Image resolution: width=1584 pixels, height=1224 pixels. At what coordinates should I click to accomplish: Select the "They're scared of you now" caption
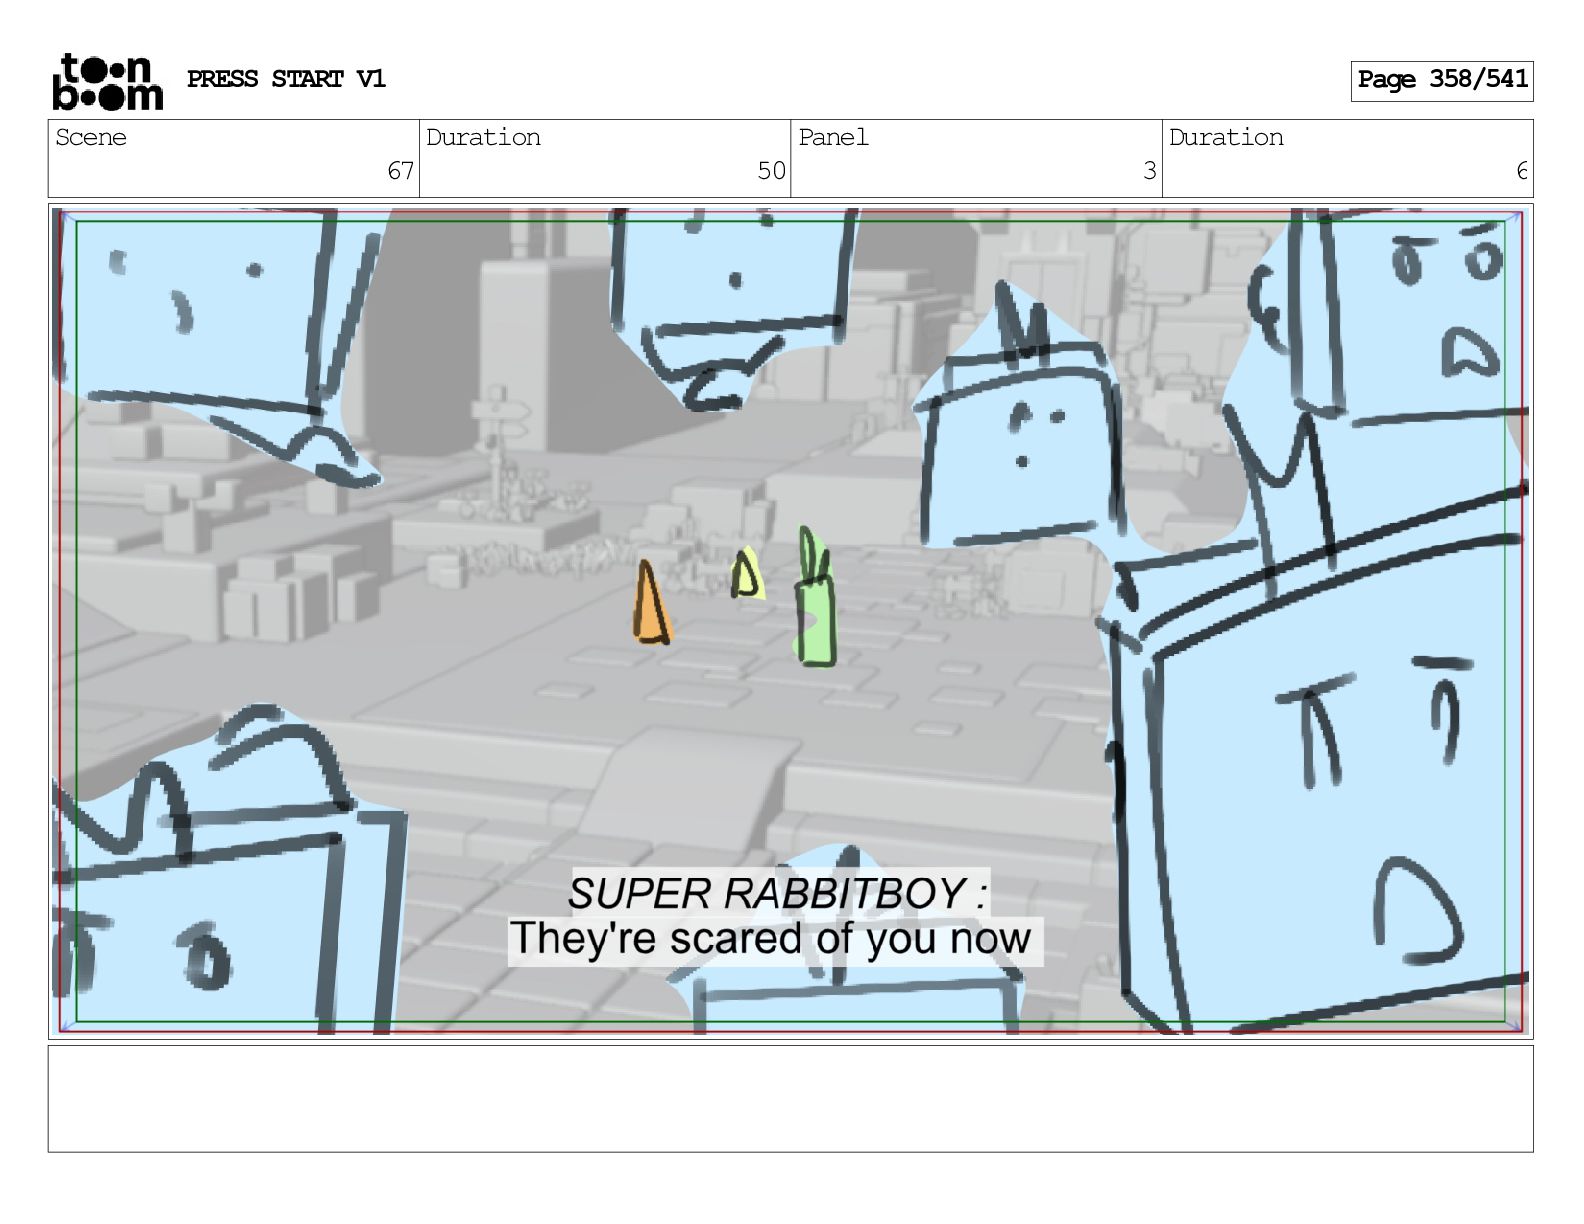[771, 939]
